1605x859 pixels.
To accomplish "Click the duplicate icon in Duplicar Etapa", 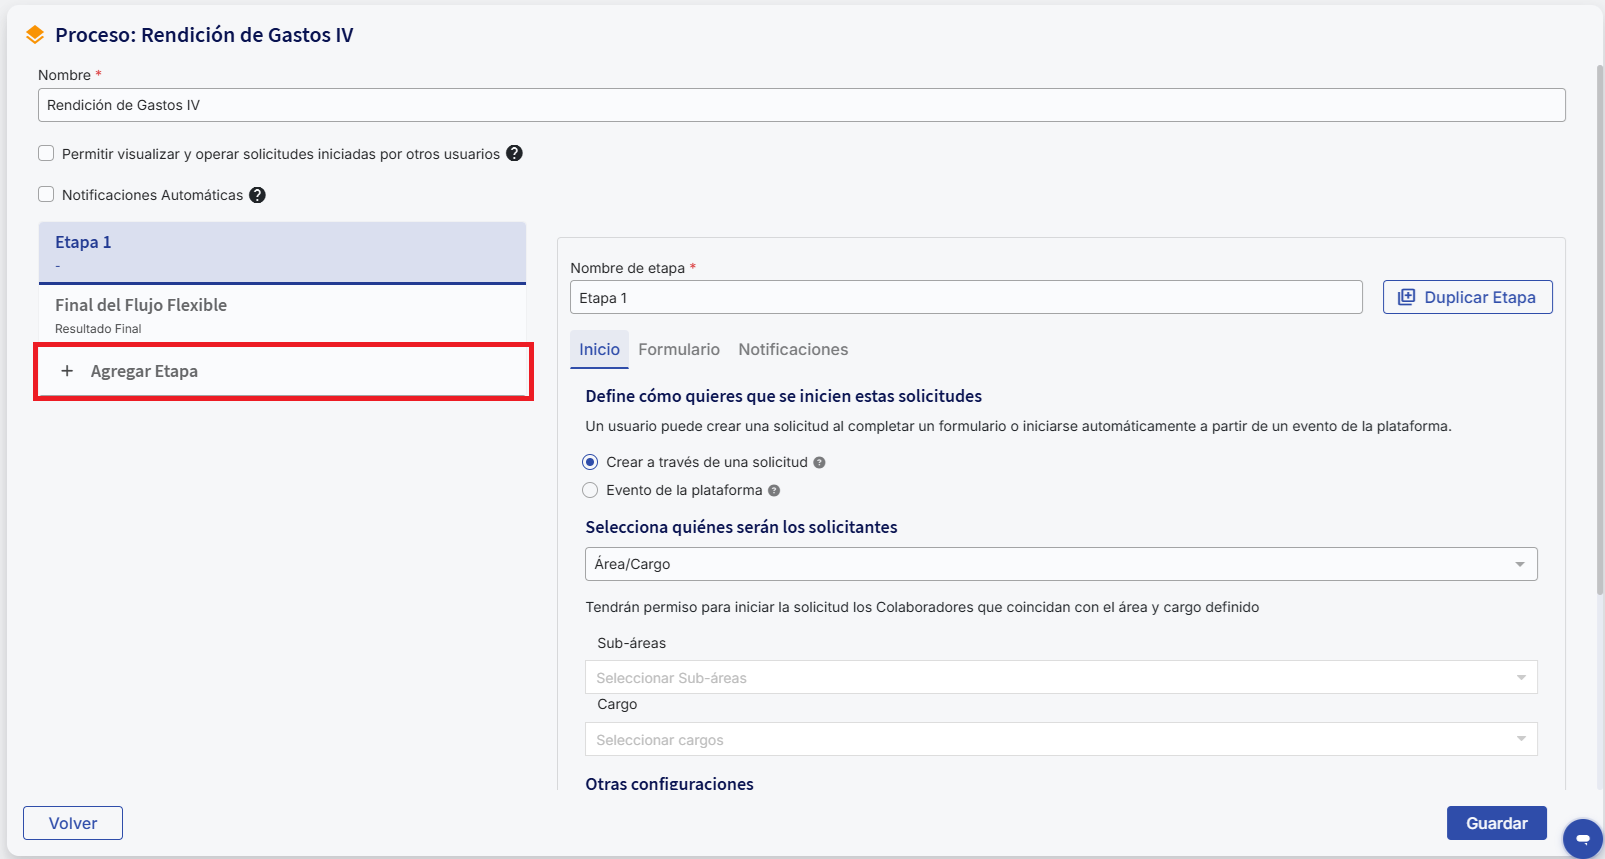I will click(x=1406, y=297).
